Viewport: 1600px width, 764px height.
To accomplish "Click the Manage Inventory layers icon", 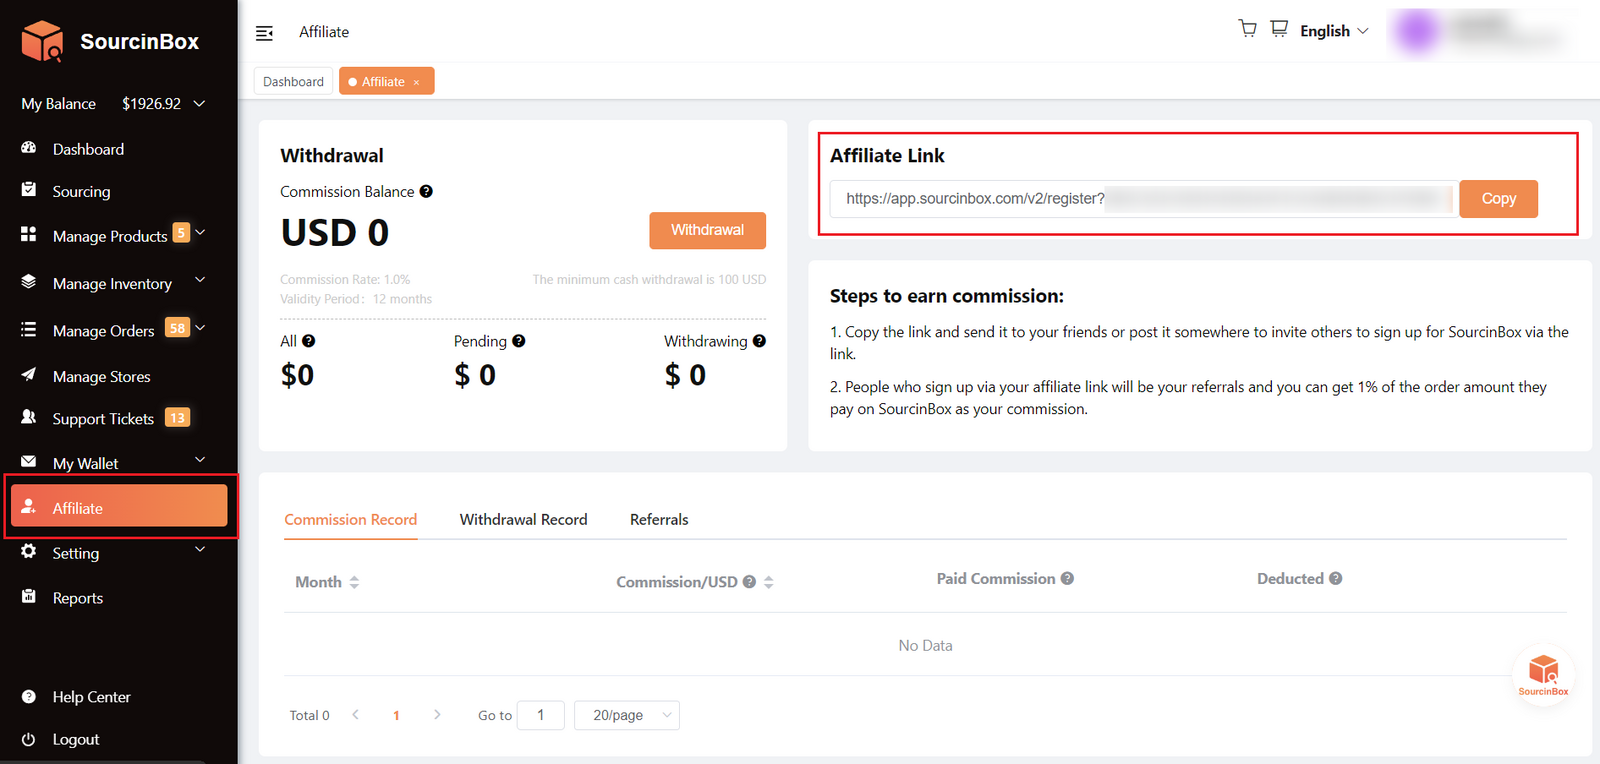I will (x=29, y=282).
